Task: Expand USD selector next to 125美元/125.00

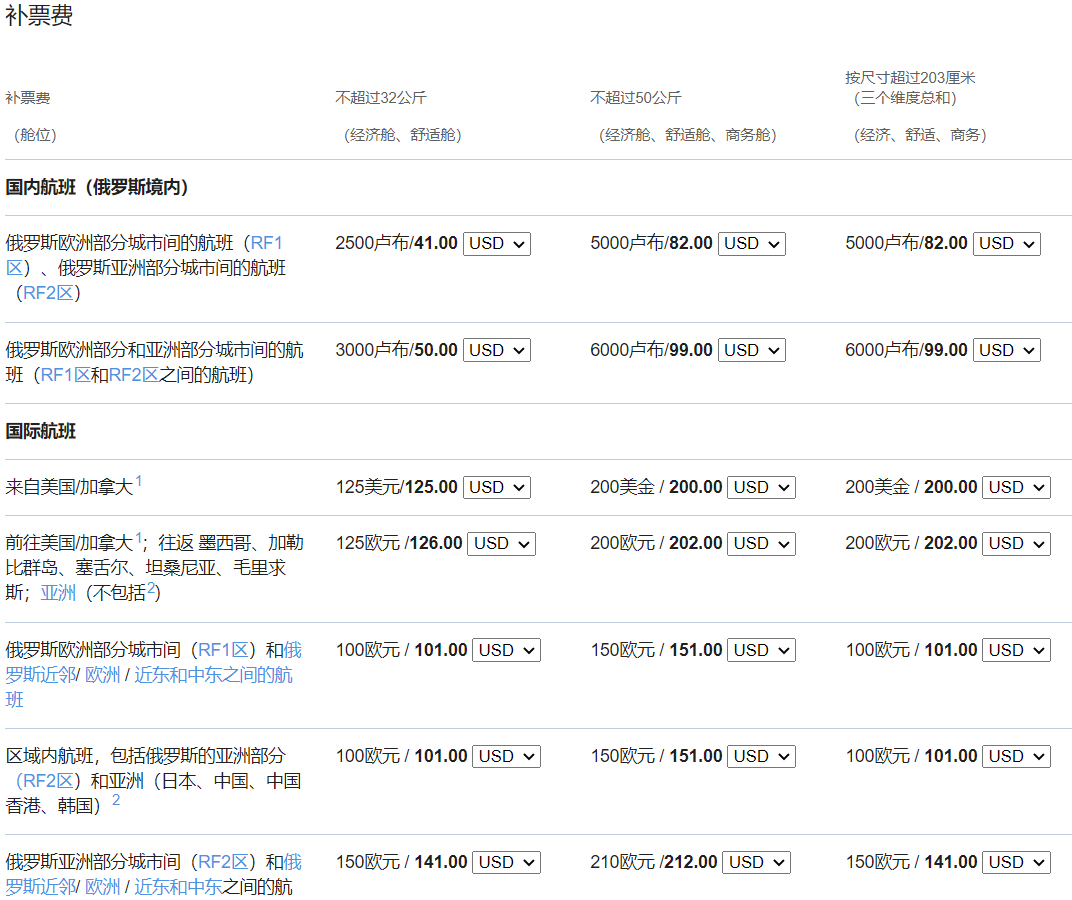Action: [x=496, y=487]
